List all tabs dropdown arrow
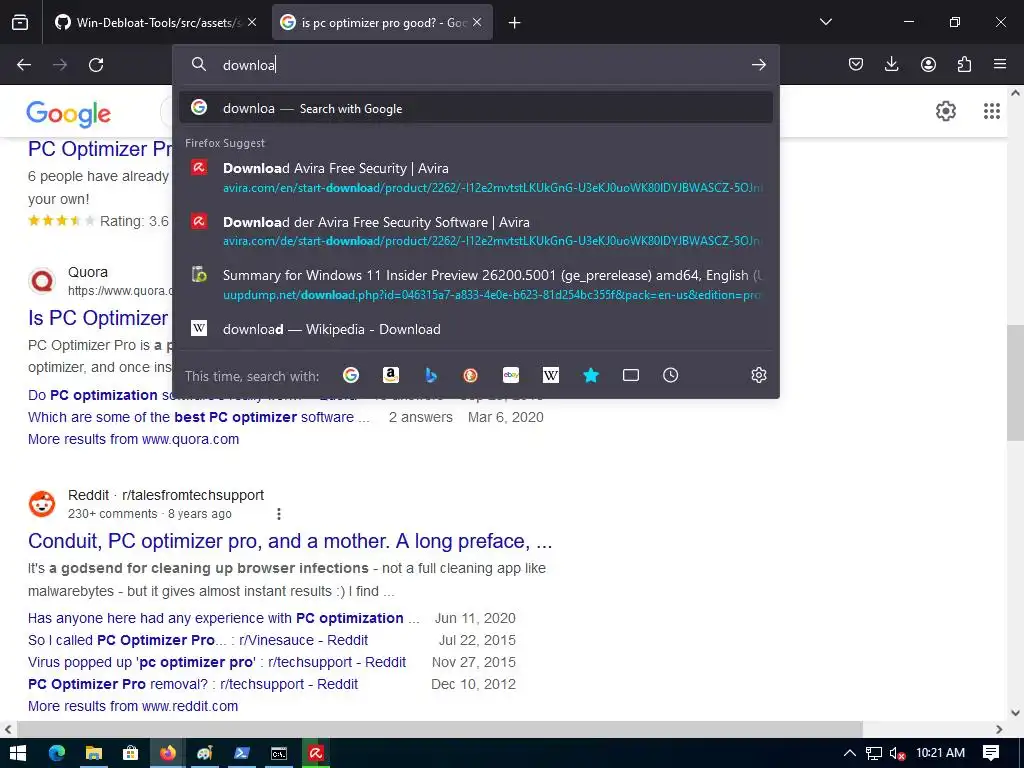 825,22
